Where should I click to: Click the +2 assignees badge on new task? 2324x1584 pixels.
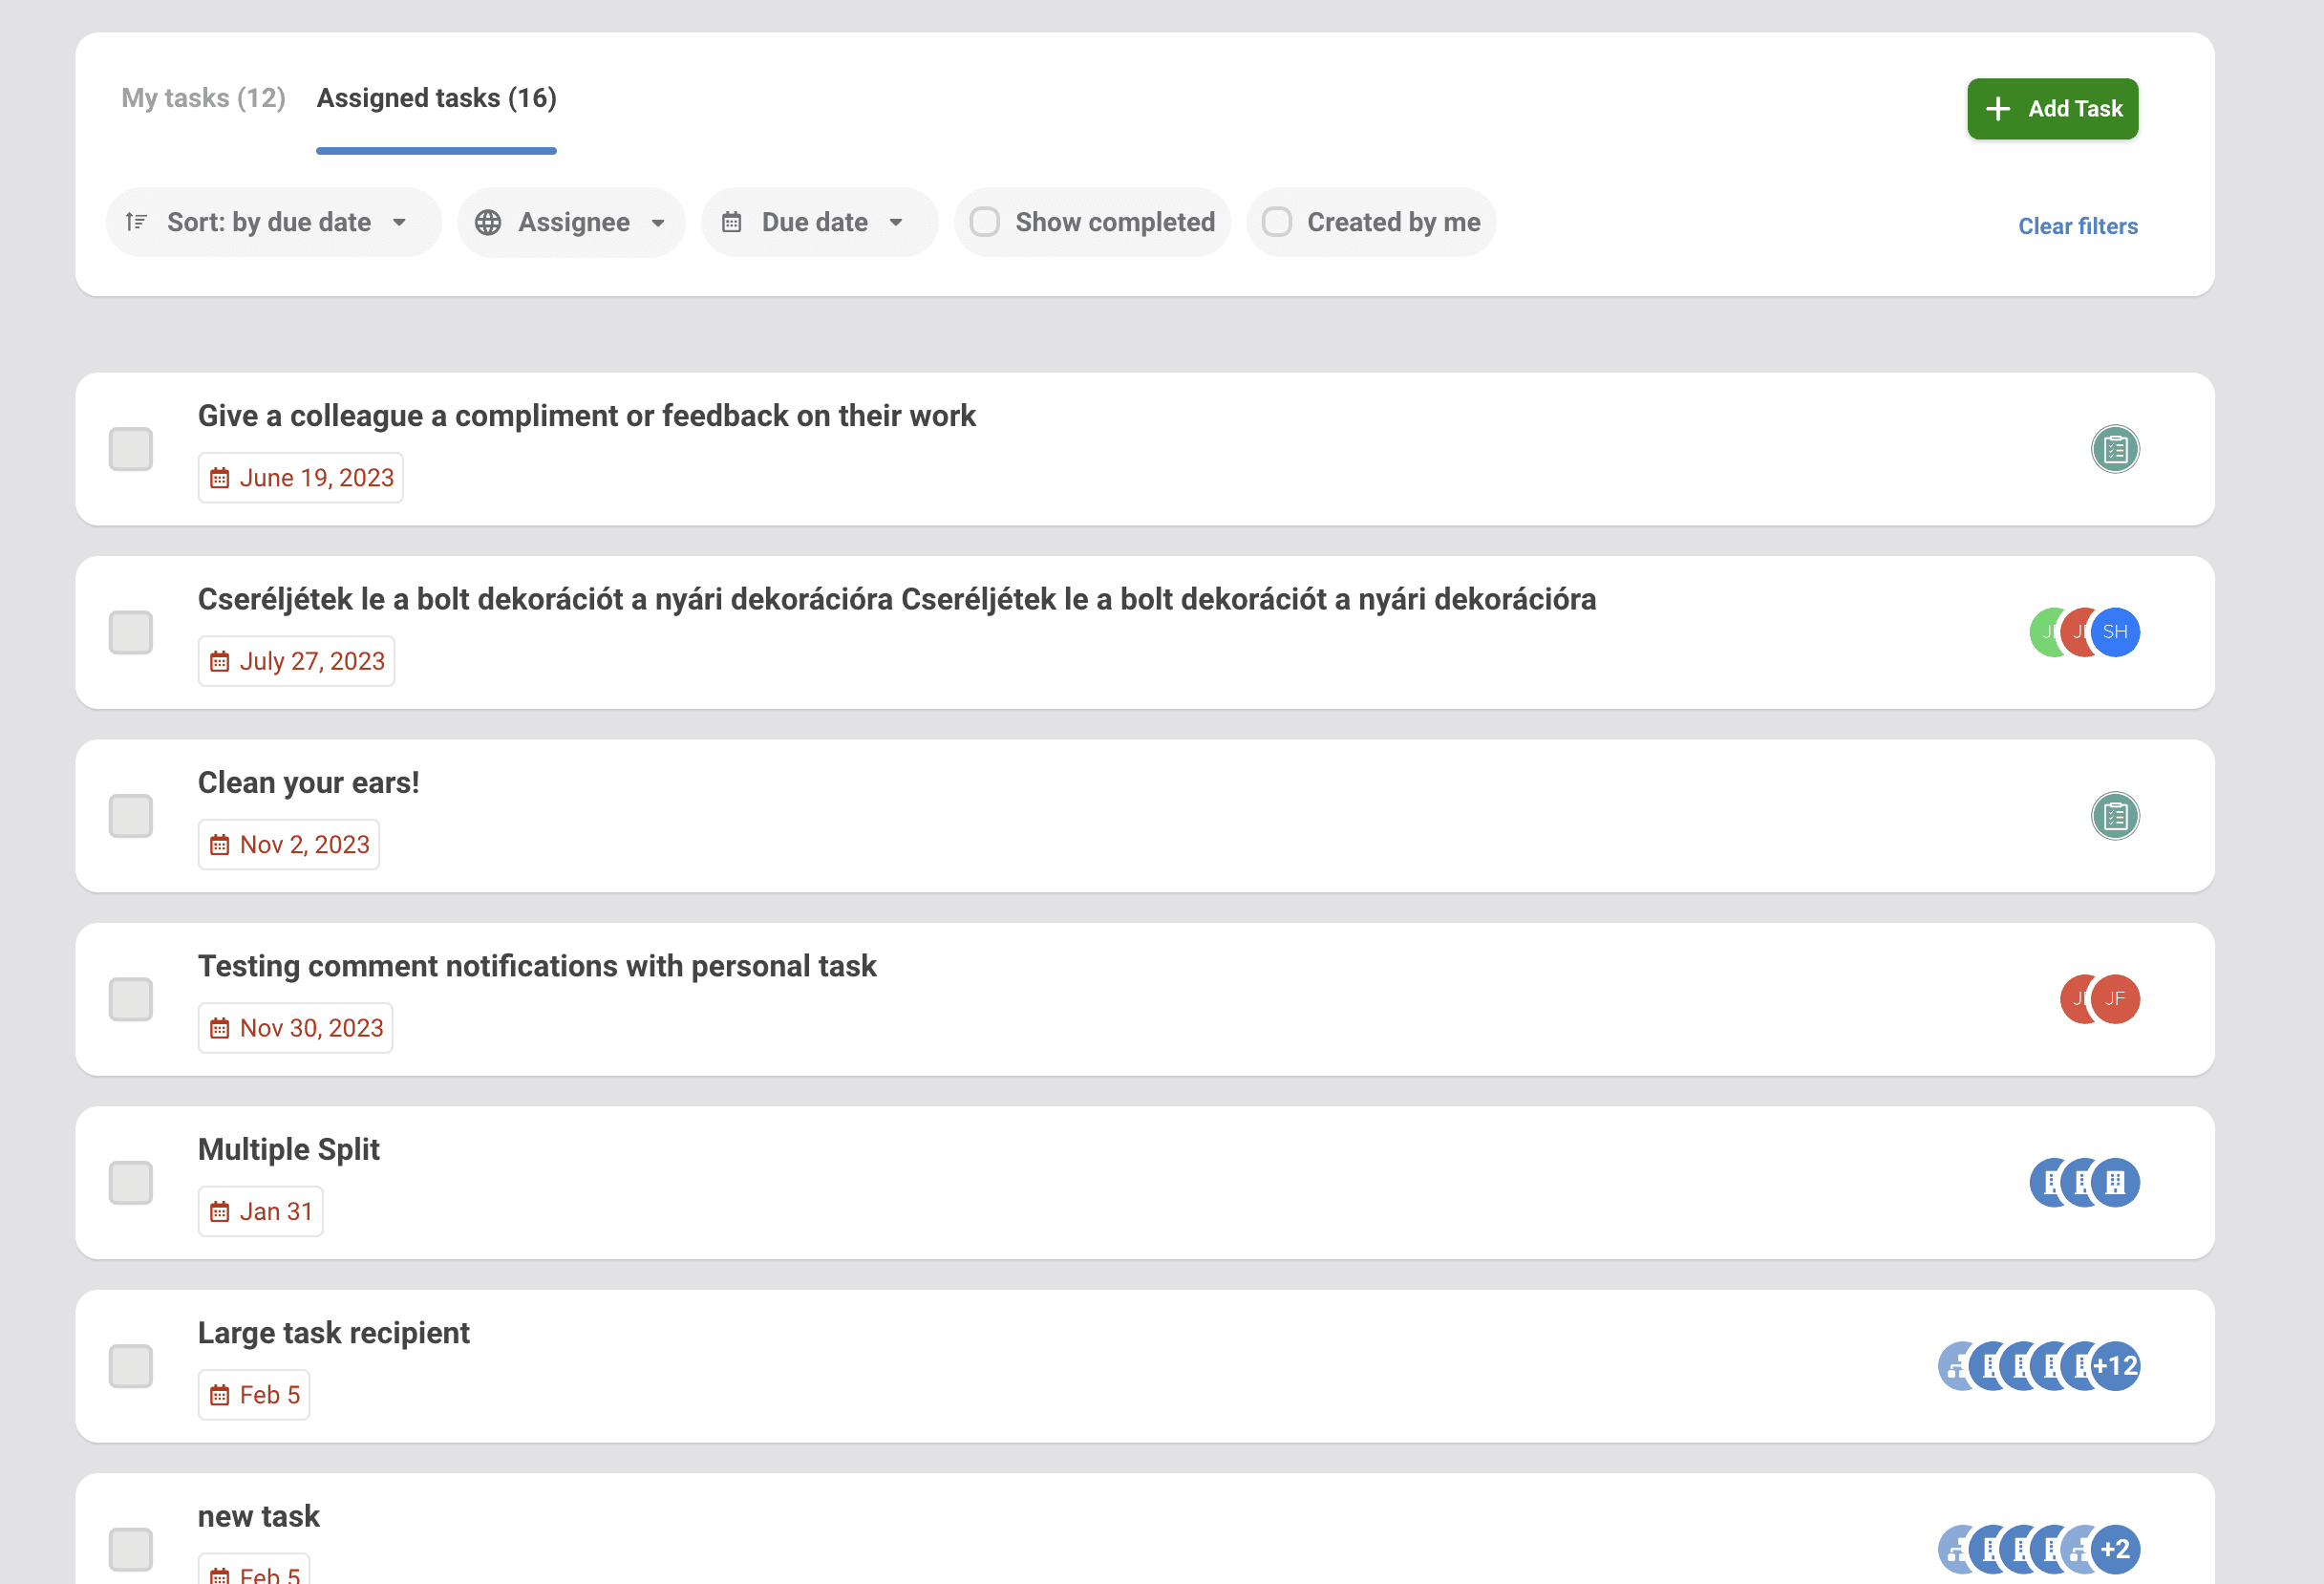click(x=2115, y=1549)
